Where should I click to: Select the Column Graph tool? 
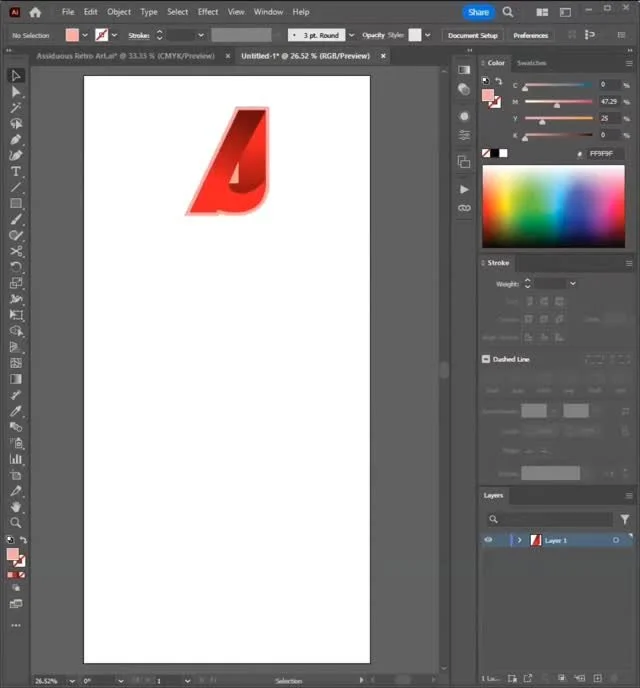tap(16, 459)
